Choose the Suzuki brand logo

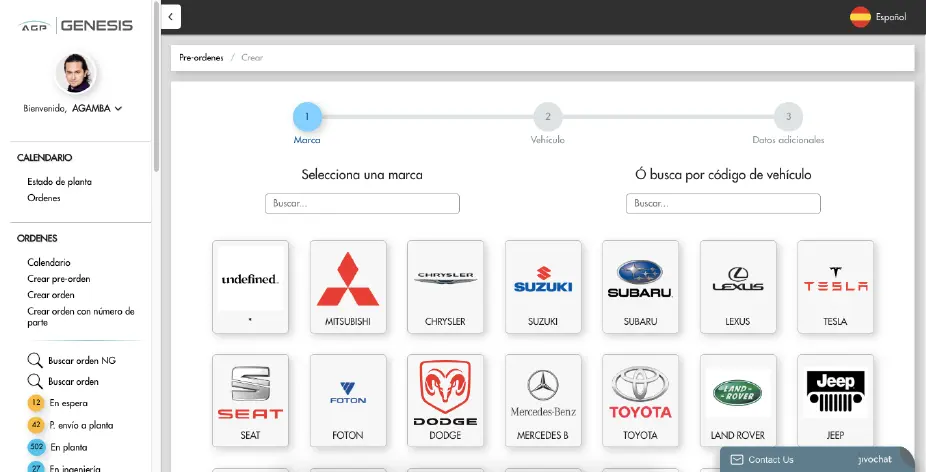pos(543,279)
